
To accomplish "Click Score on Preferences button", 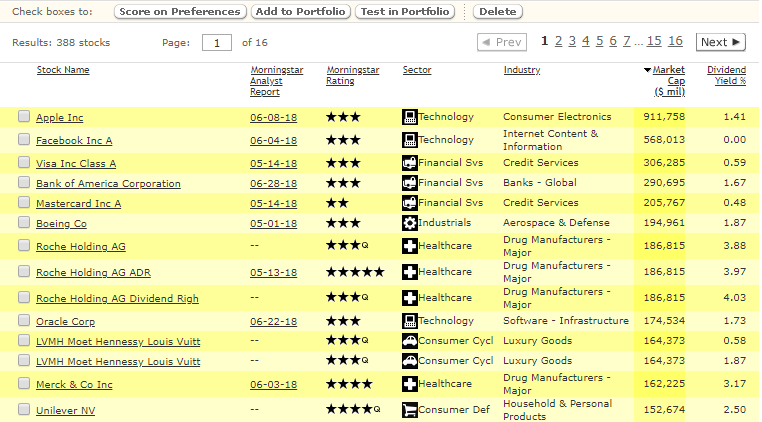I will tap(180, 12).
